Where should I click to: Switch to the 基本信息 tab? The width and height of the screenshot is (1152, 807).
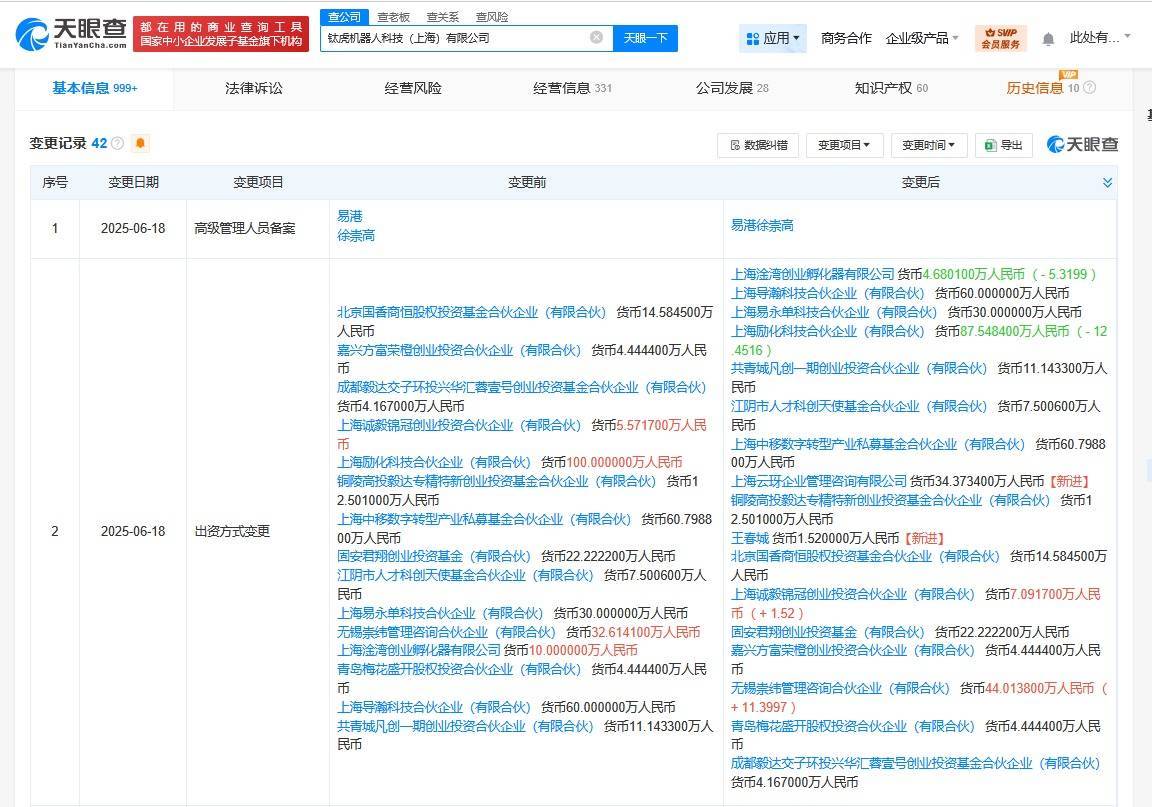pos(94,88)
